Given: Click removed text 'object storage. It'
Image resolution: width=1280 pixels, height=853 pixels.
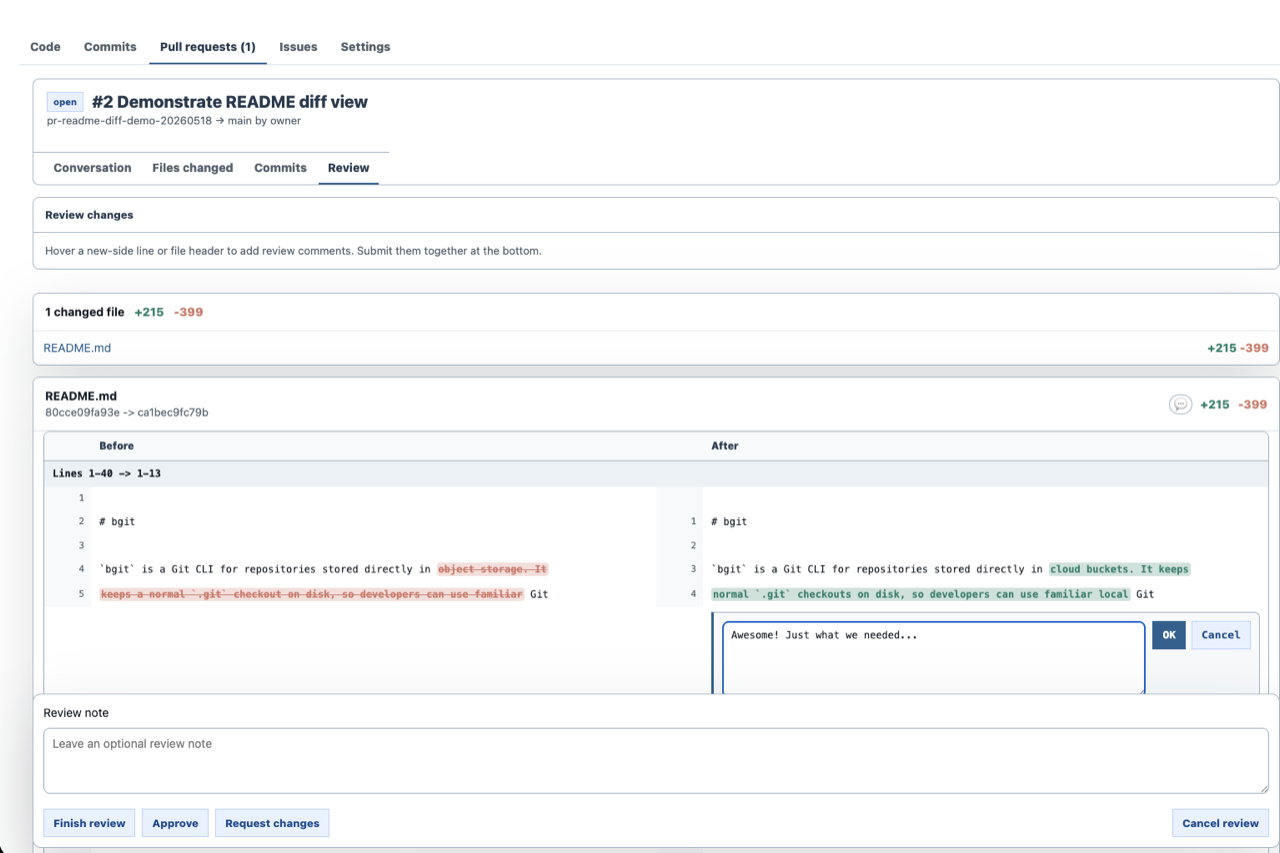Looking at the screenshot, I should pos(493,569).
